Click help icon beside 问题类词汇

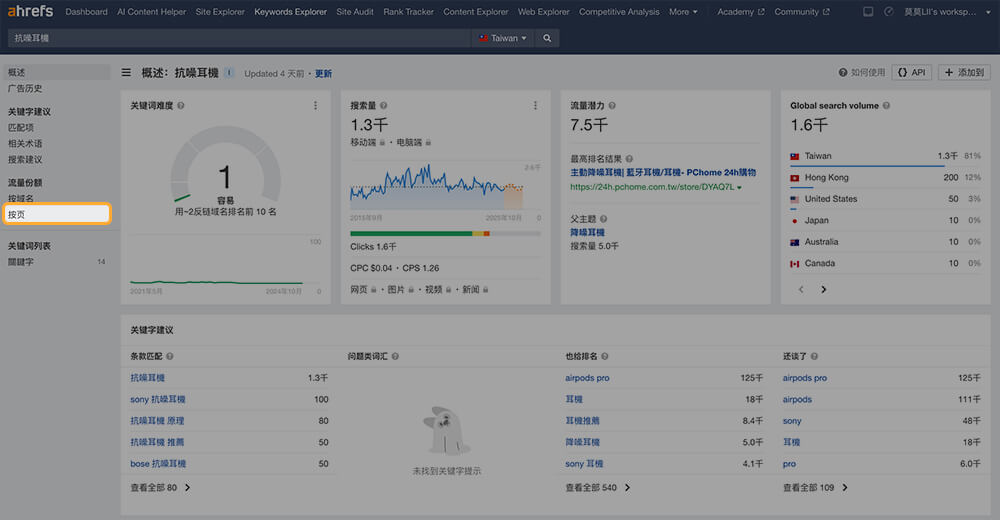pyautogui.click(x=395, y=357)
